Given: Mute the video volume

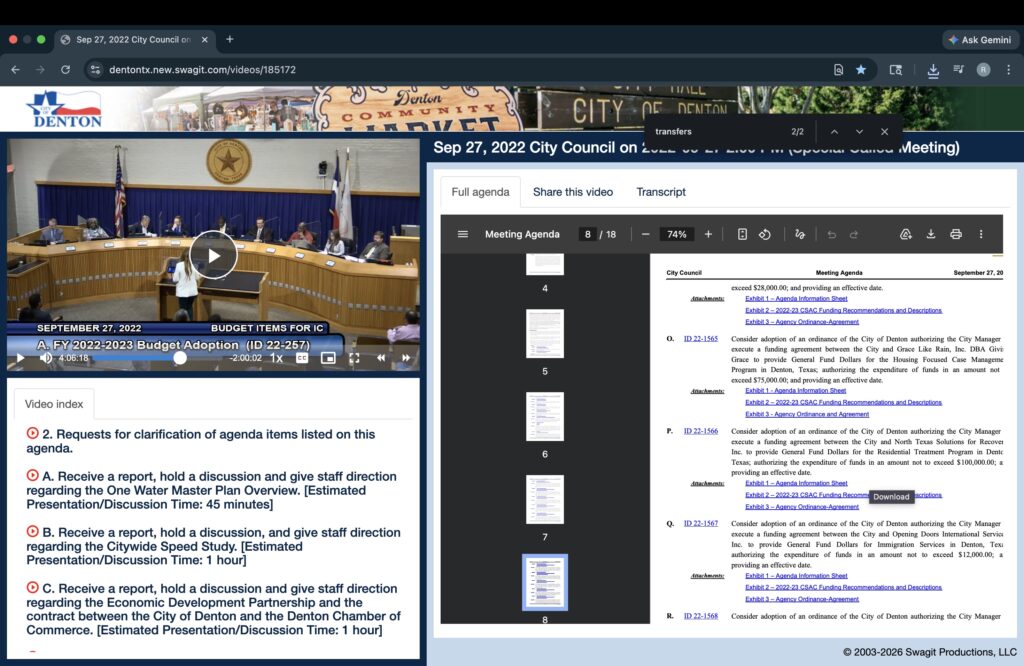Looking at the screenshot, I should coord(45,358).
